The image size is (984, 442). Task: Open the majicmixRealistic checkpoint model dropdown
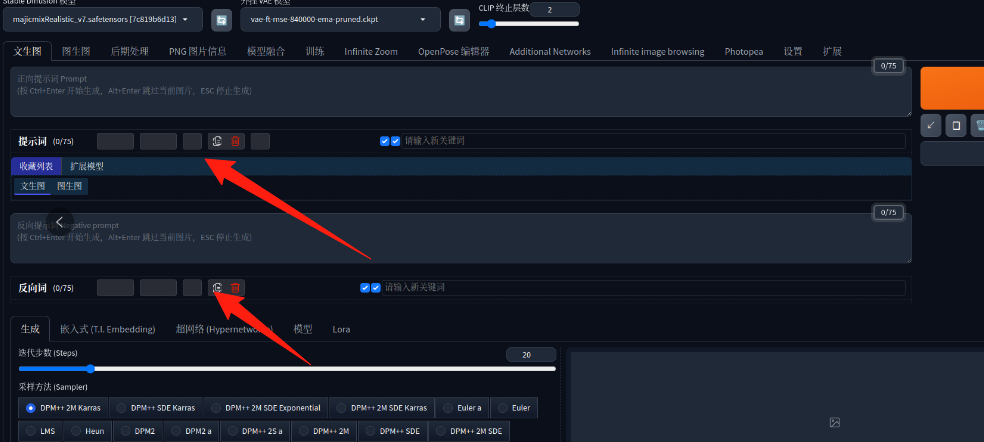click(x=102, y=19)
